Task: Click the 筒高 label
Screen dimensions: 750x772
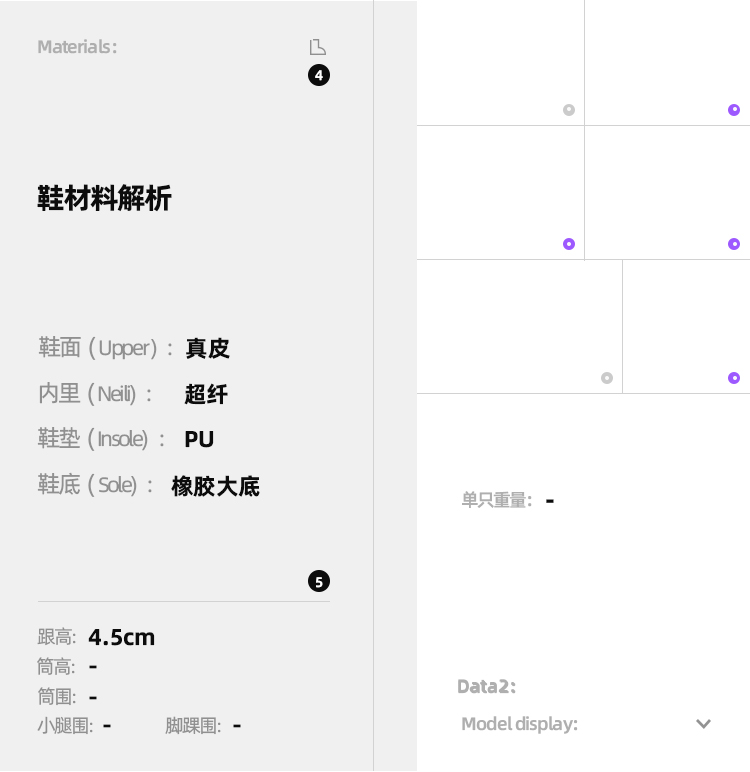Action: tap(57, 668)
